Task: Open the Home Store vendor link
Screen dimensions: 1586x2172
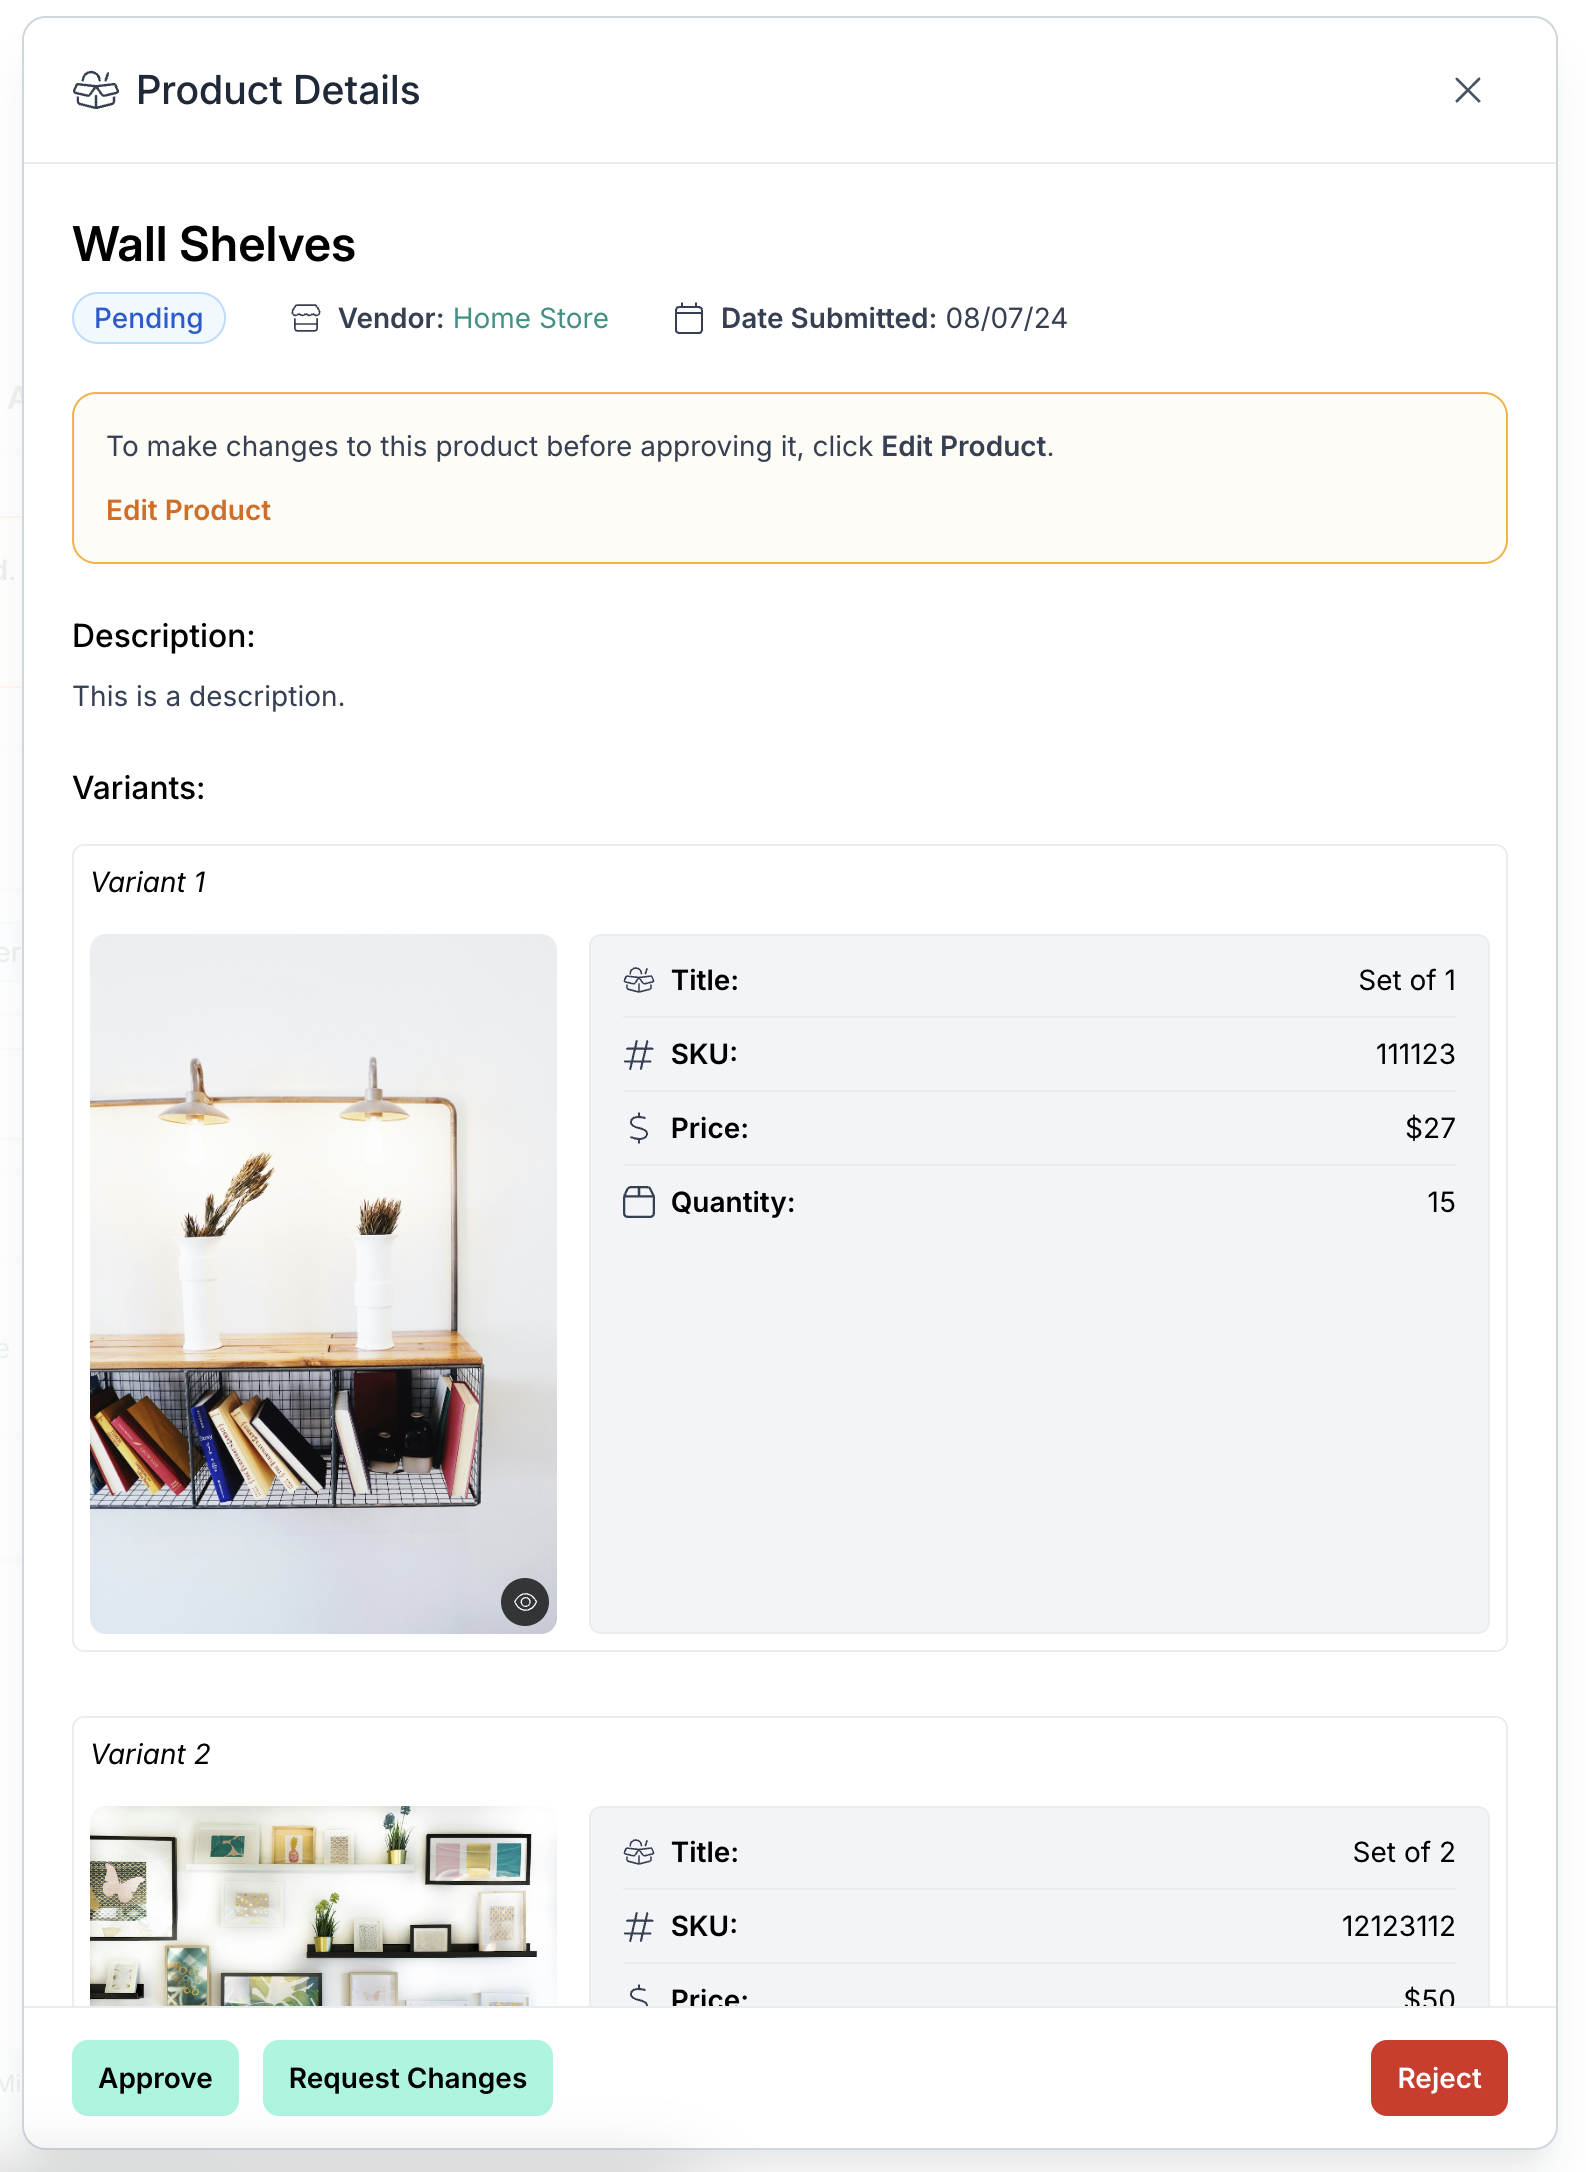Action: 530,318
